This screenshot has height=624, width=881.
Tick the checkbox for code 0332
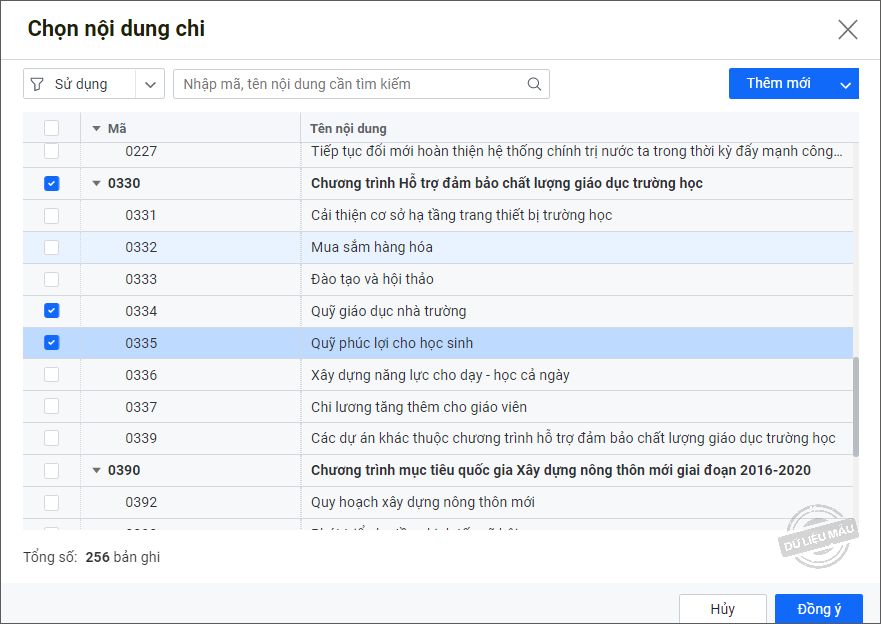pyautogui.click(x=52, y=247)
